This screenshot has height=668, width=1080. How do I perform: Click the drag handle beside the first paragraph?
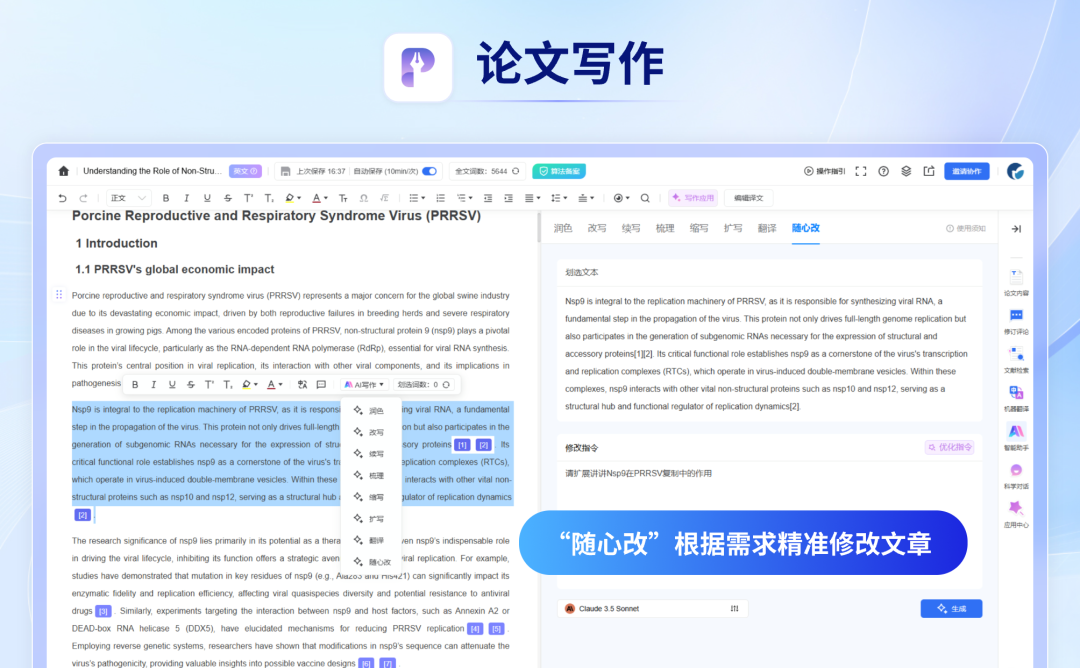[x=59, y=295]
